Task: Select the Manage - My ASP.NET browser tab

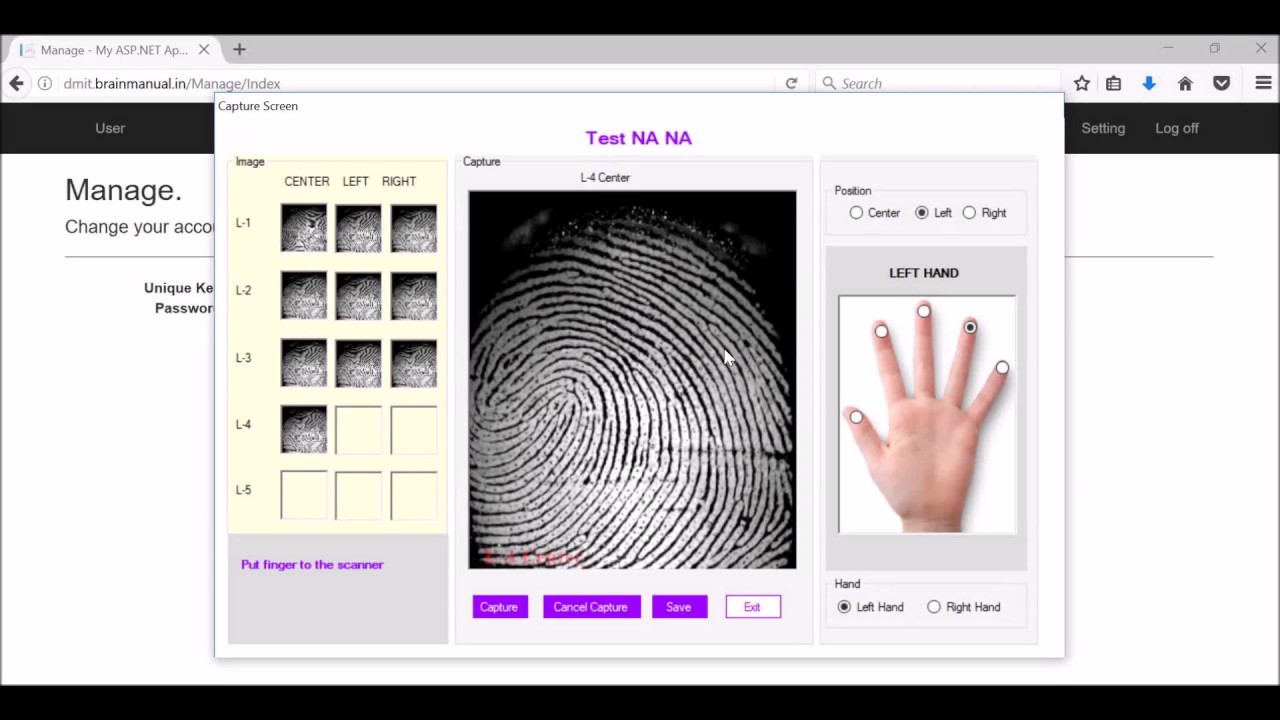Action: tap(115, 49)
